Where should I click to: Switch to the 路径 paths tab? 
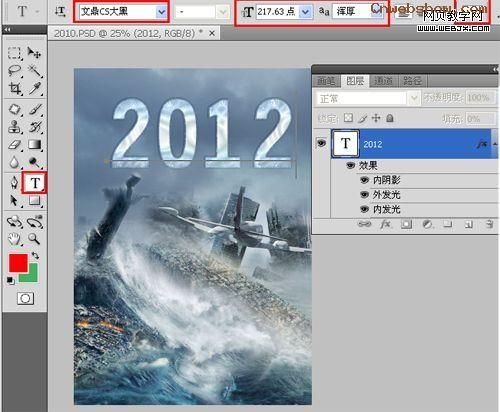(413, 81)
